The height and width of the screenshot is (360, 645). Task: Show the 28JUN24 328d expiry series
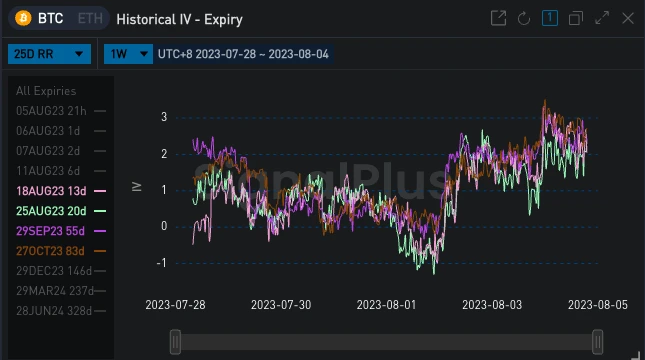[x=60, y=311]
